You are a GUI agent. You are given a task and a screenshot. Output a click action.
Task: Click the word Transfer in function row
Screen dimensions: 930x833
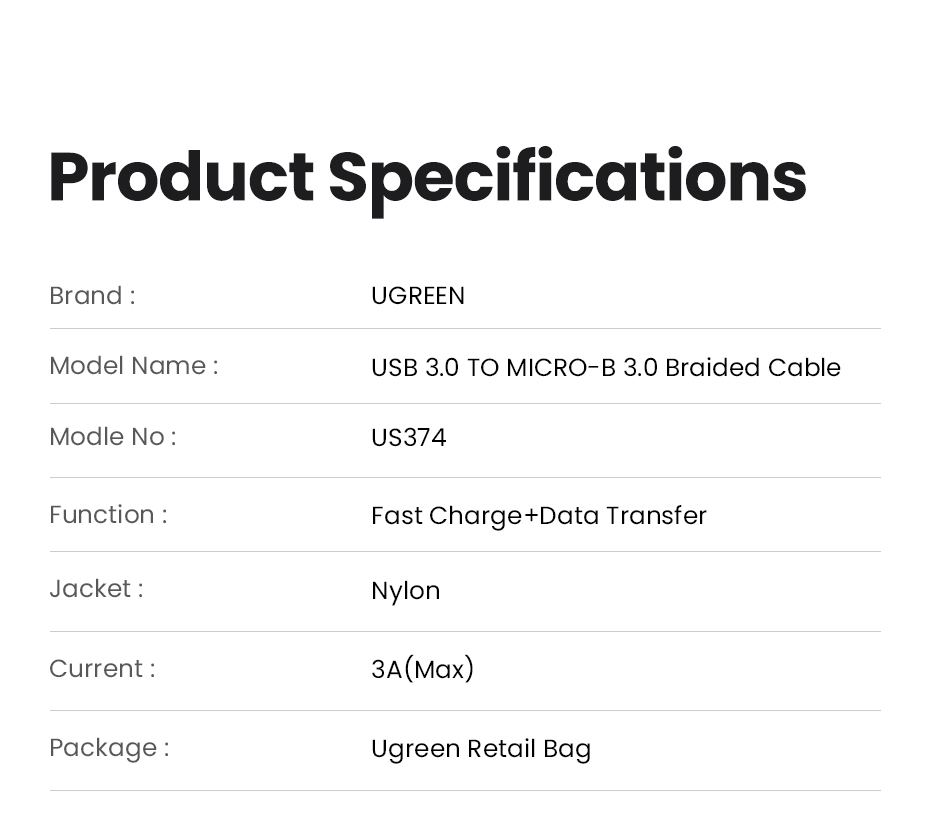click(x=656, y=516)
